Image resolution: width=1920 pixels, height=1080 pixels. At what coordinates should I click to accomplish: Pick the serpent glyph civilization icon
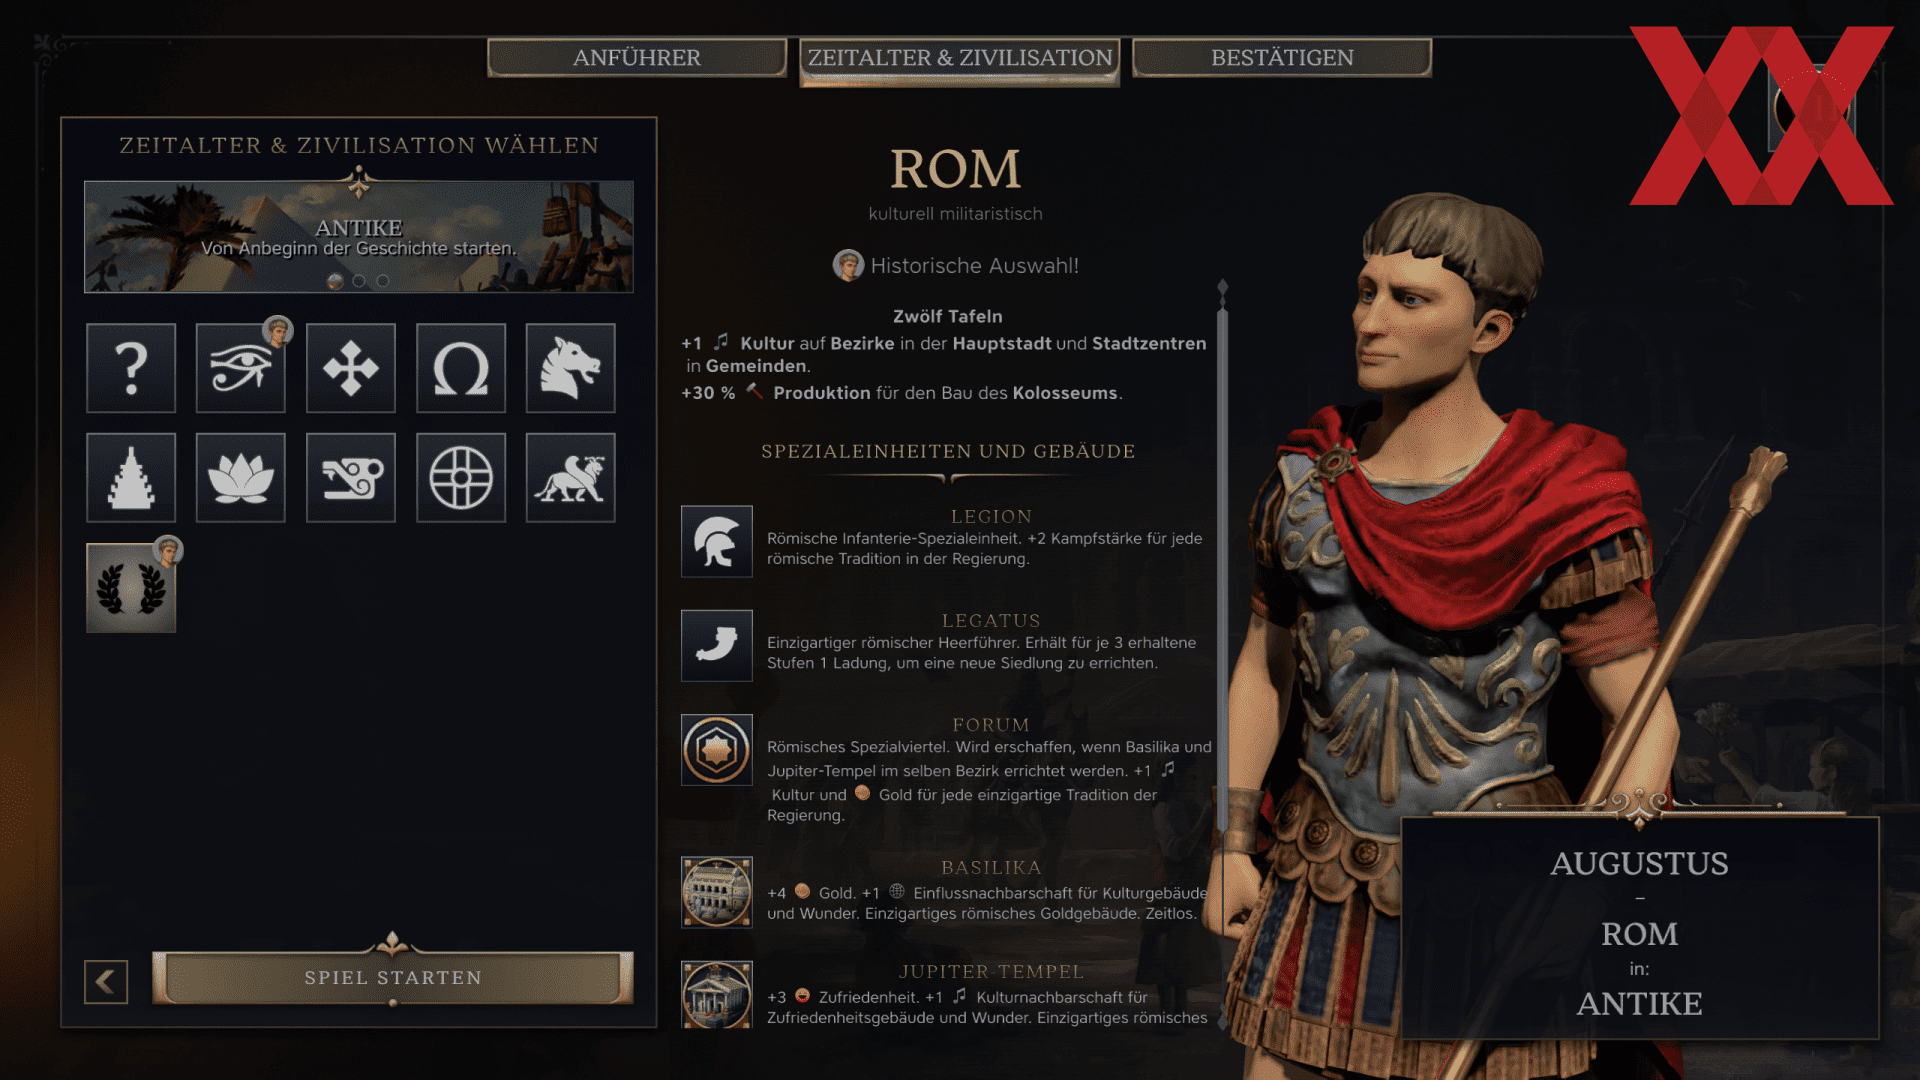(x=351, y=478)
